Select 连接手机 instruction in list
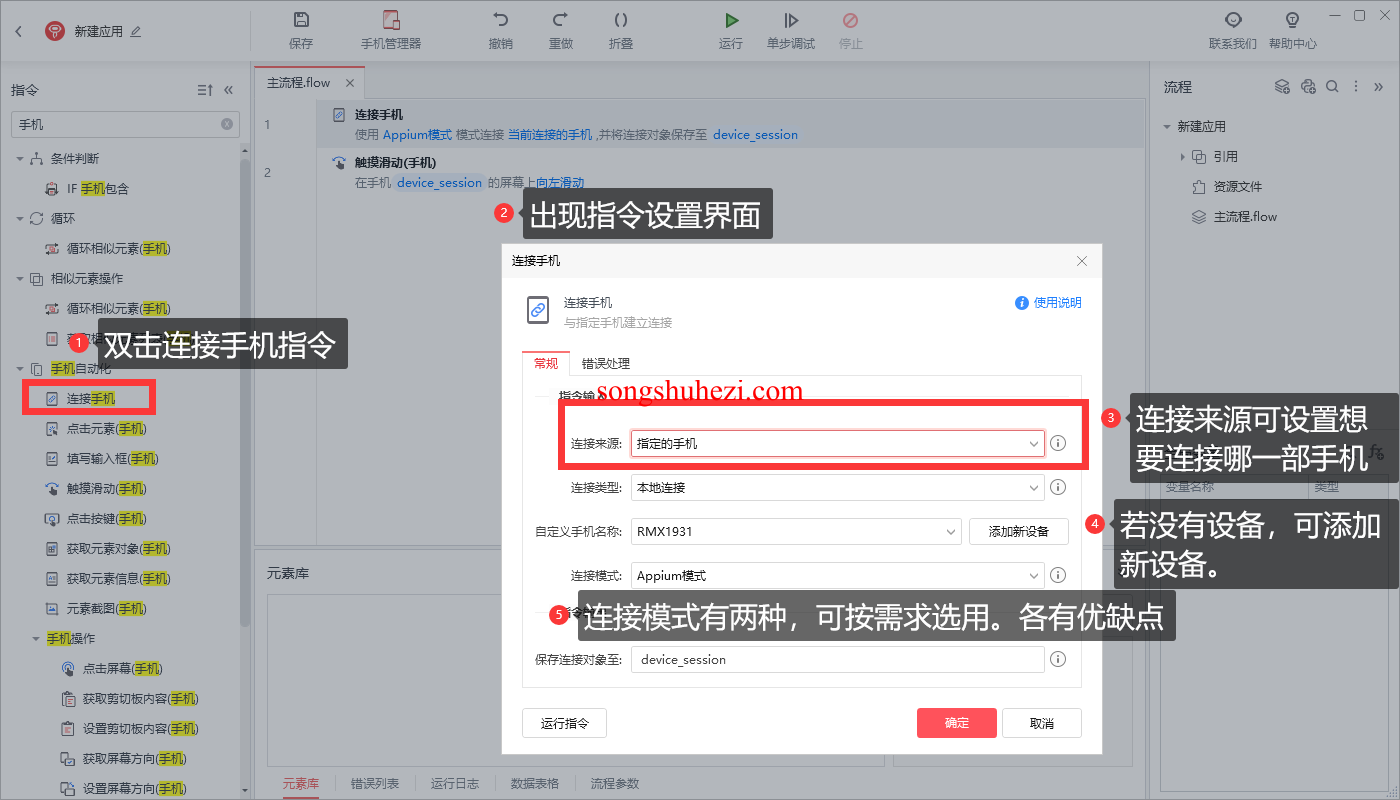This screenshot has height=800, width=1400. 91,398
